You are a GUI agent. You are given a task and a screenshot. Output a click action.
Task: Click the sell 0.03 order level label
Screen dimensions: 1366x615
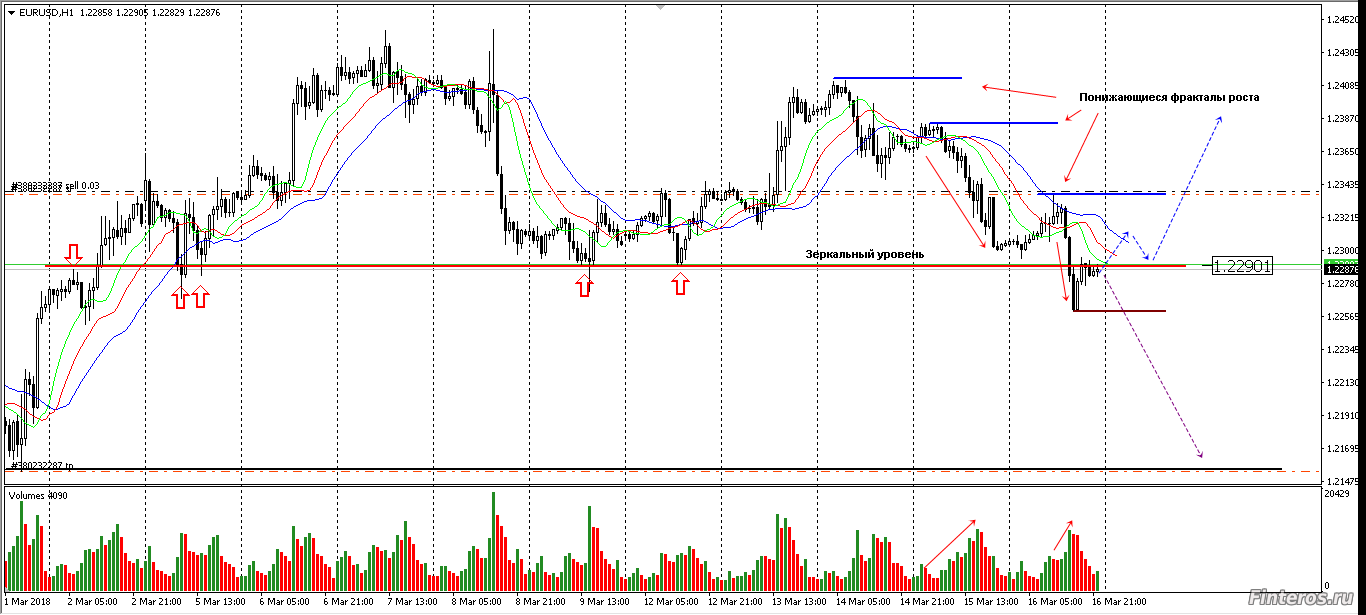55,186
